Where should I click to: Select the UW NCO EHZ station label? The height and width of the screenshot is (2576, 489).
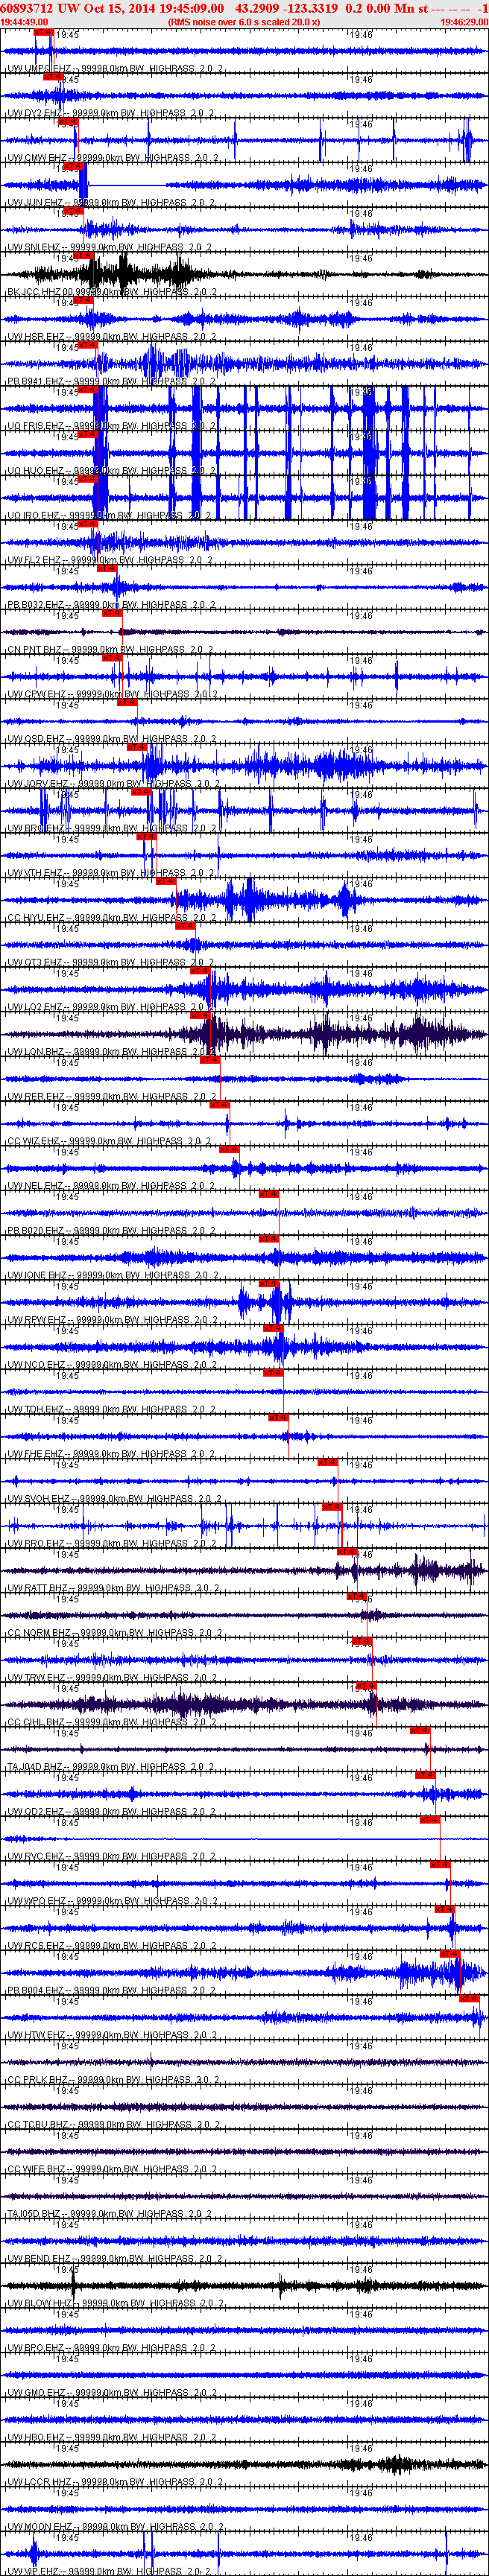(x=112, y=1365)
